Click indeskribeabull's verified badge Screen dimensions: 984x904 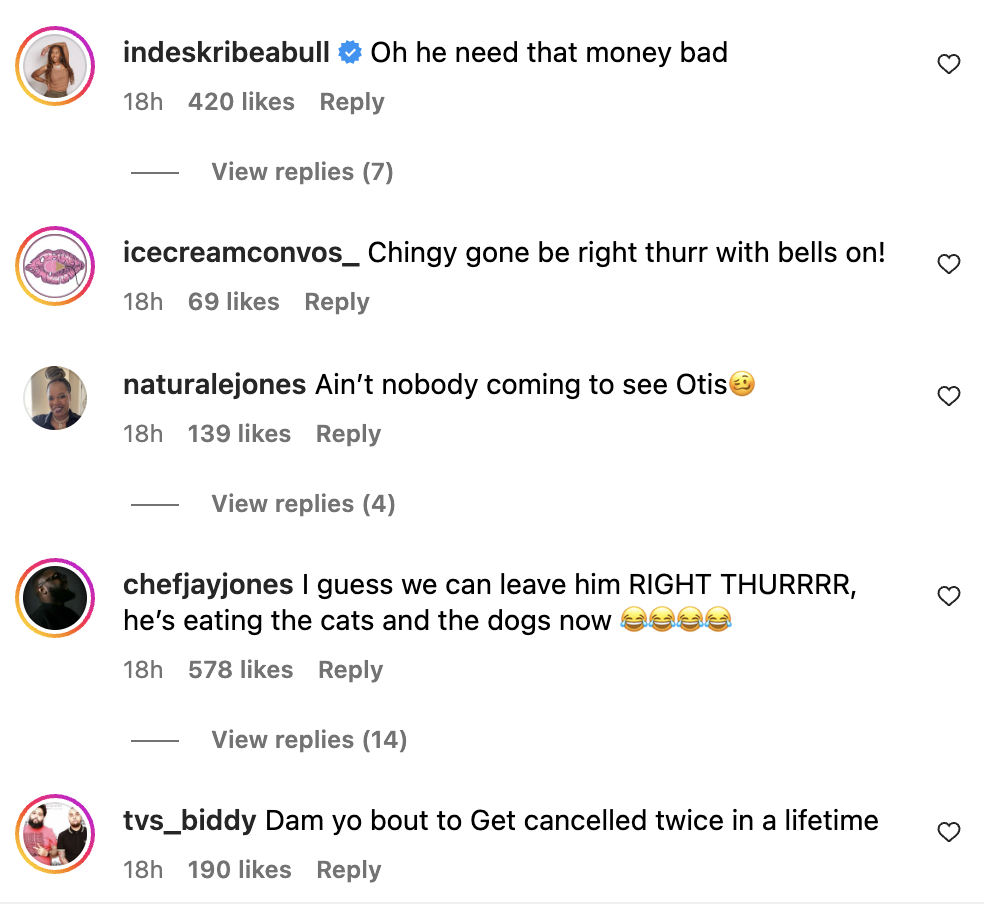349,53
